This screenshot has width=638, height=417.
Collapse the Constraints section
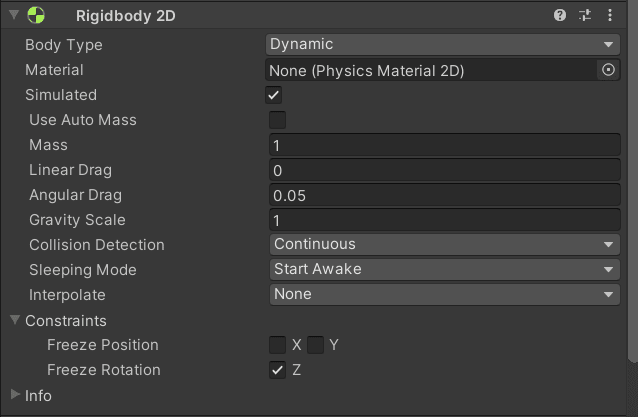tap(15, 320)
